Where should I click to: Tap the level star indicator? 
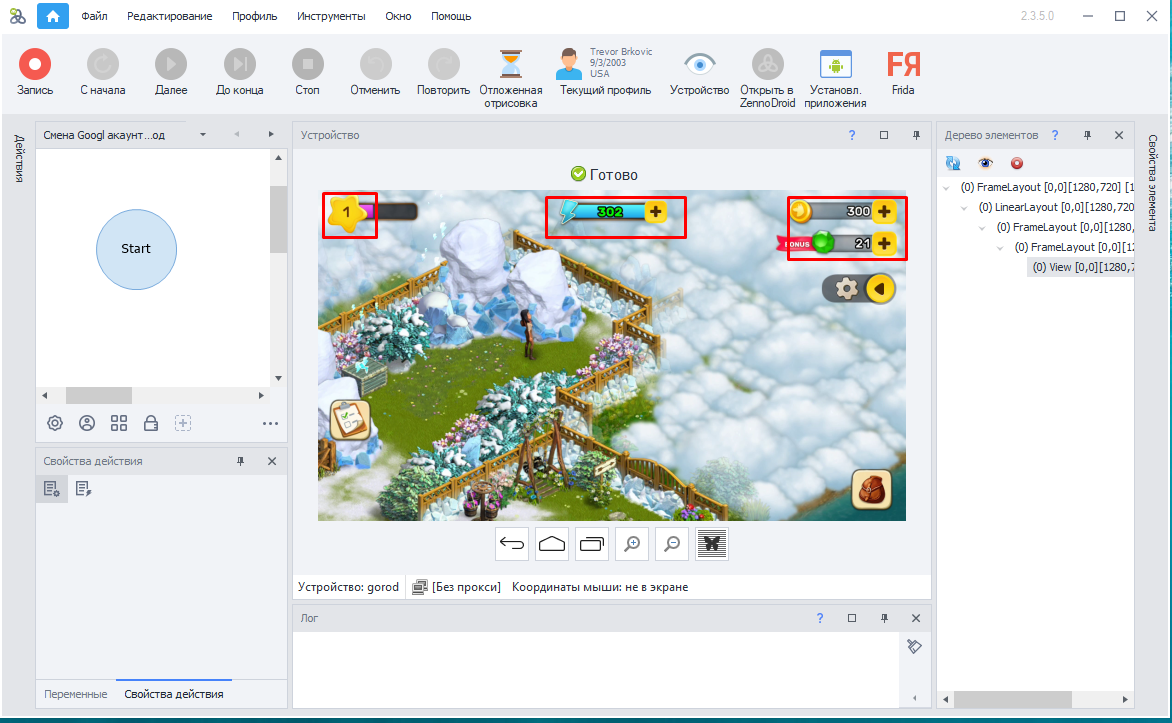point(345,212)
